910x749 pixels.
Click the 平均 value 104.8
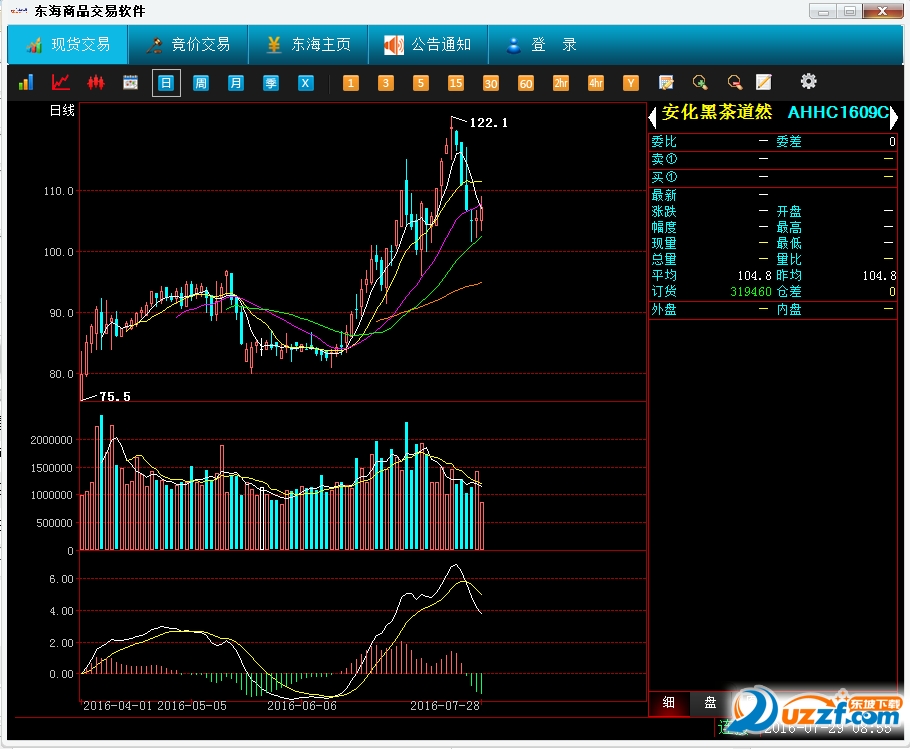pyautogui.click(x=754, y=276)
